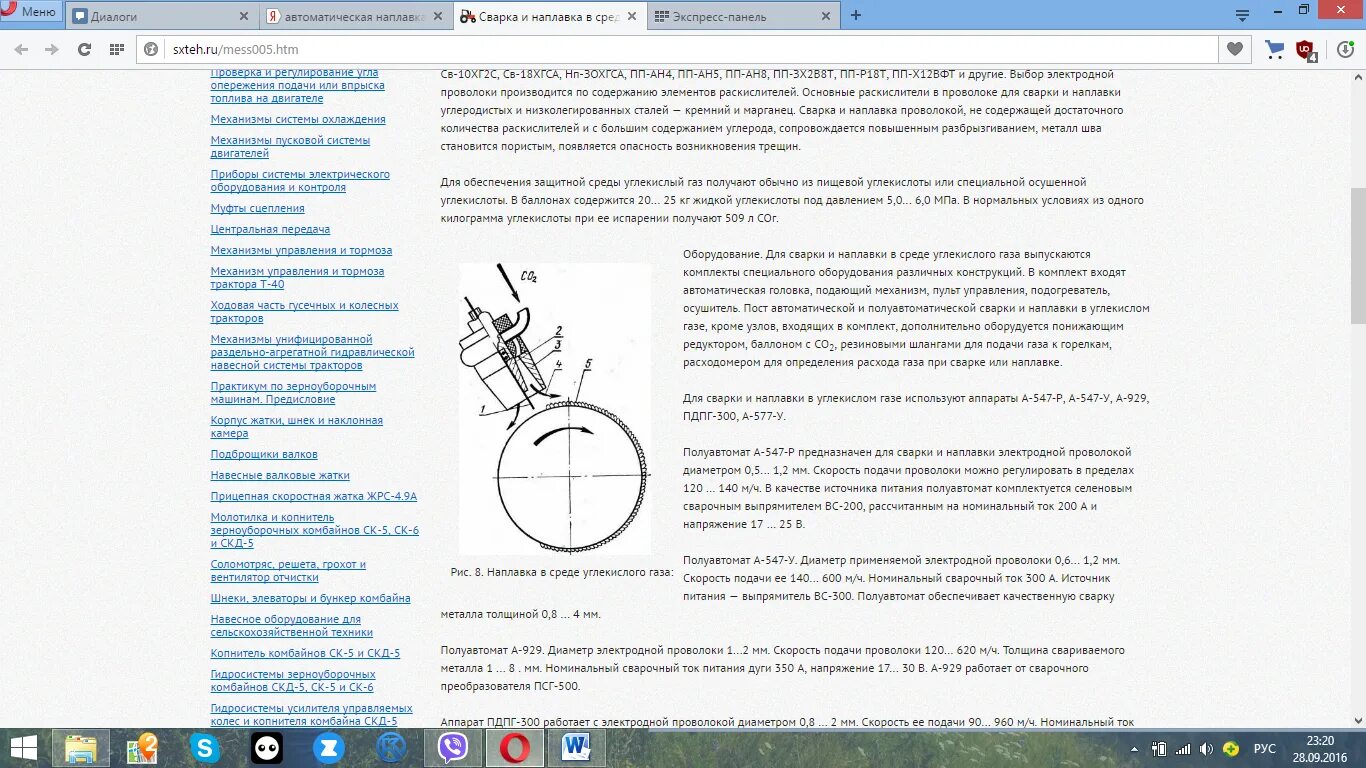Open the downloads icon in toolbar

click(1345, 49)
